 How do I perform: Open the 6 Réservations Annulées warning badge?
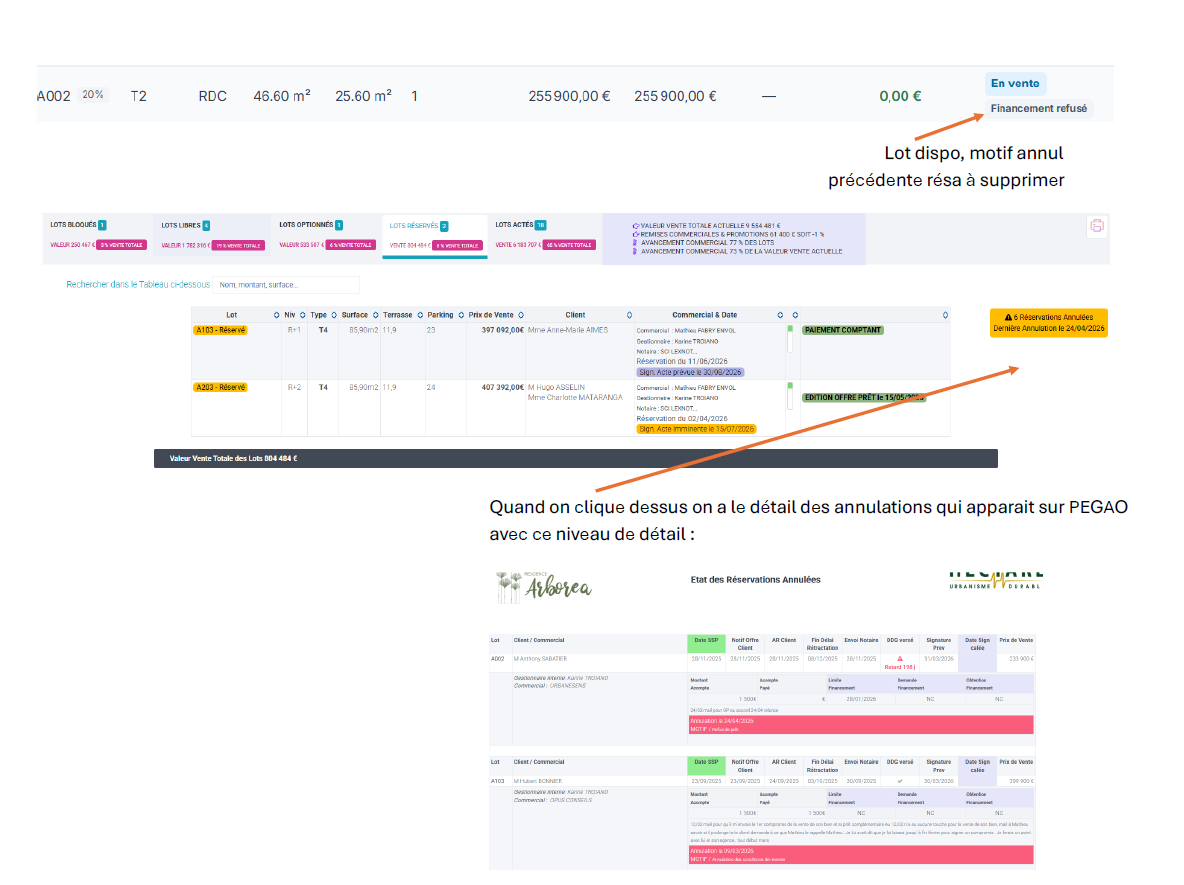coord(1049,322)
